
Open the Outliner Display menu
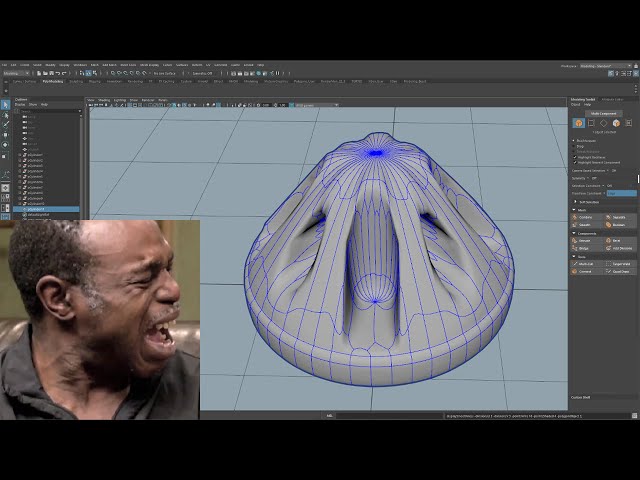point(20,104)
